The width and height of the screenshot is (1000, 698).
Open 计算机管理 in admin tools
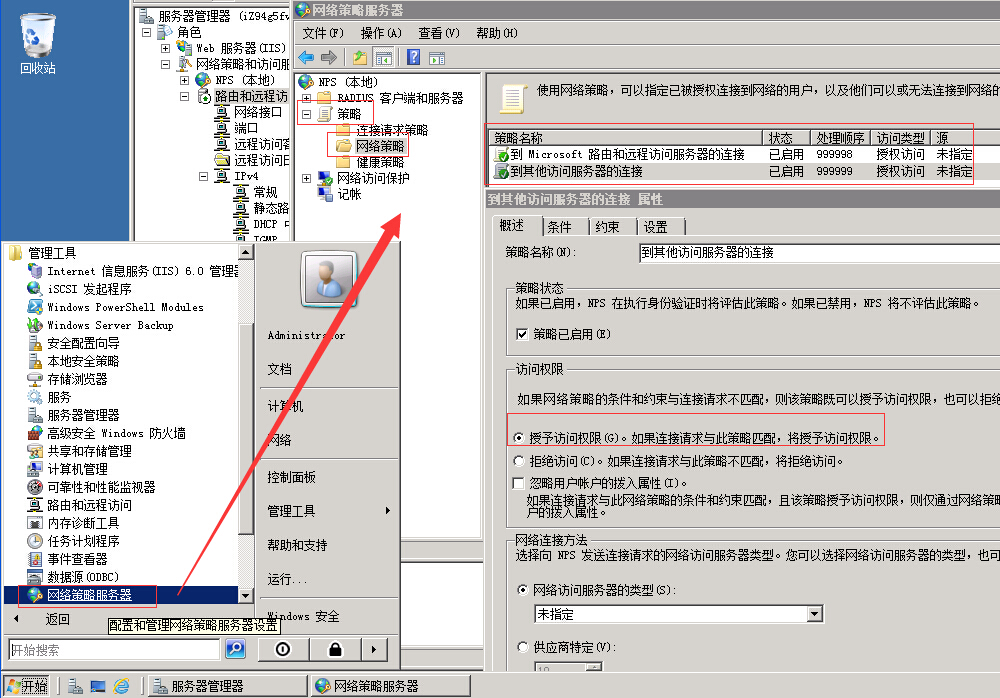click(67, 469)
